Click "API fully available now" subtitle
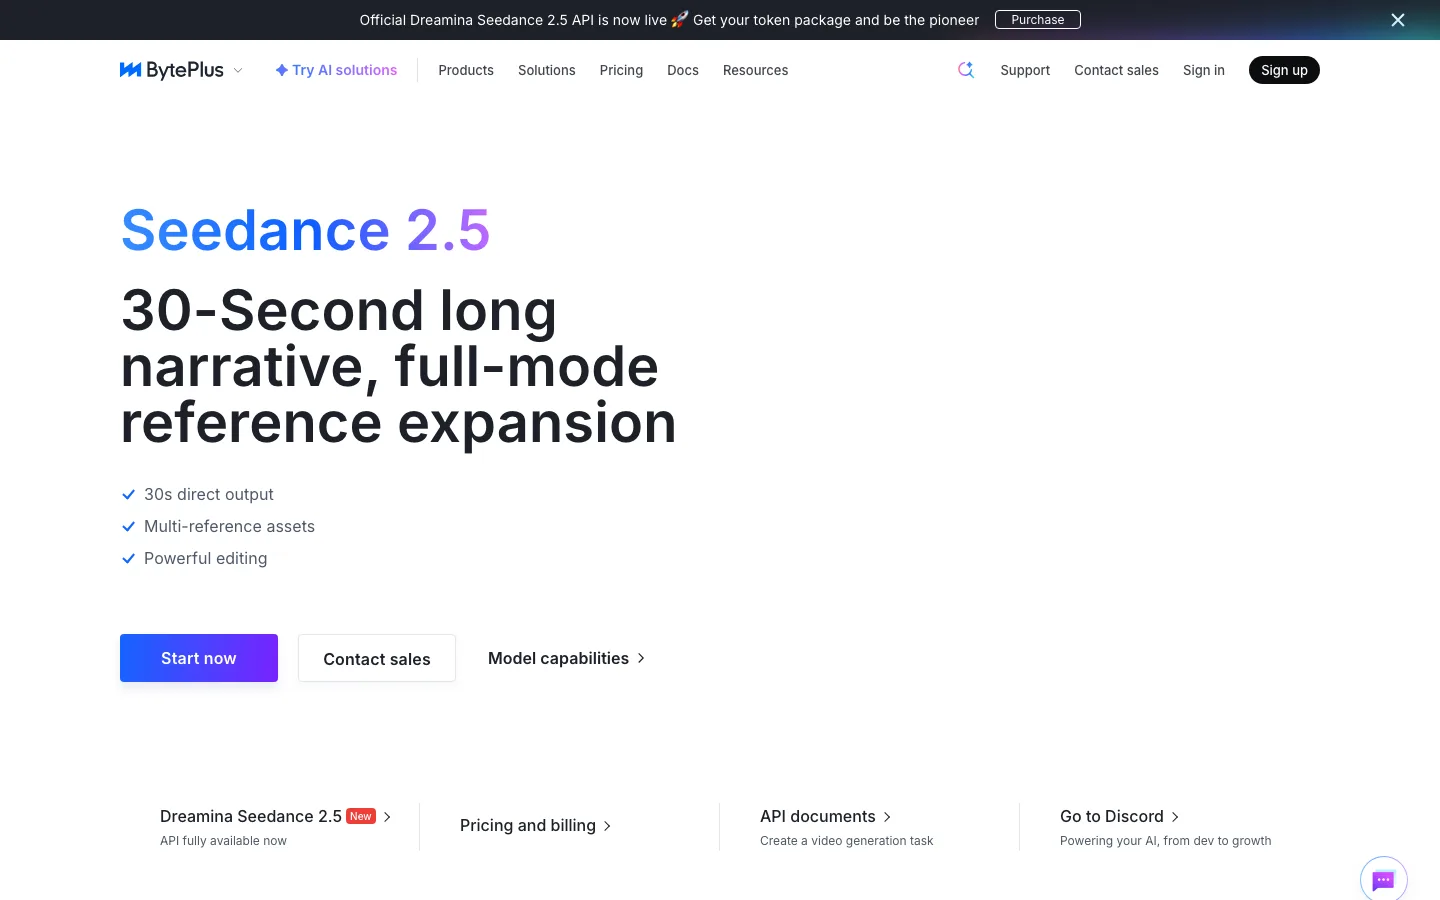 [x=223, y=841]
